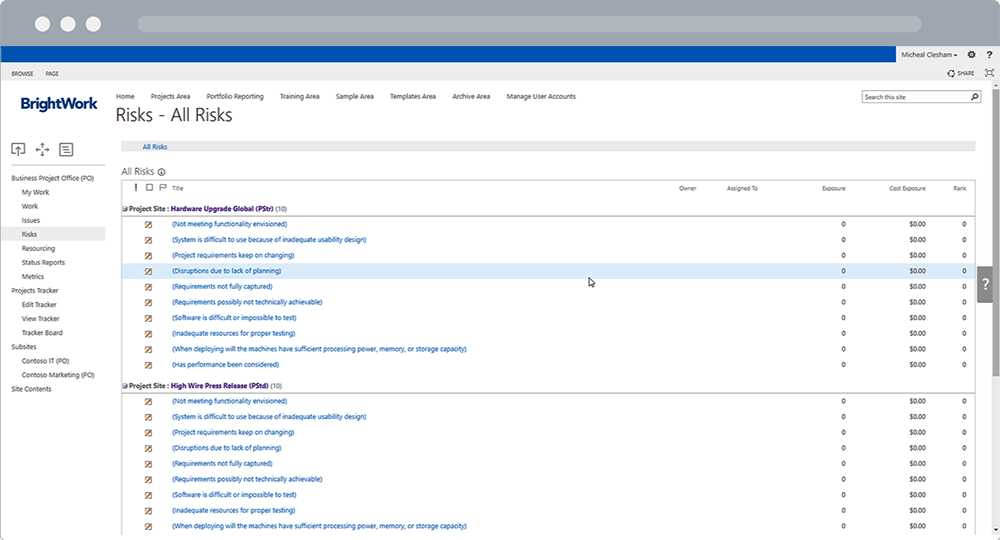The width and height of the screenshot is (1000, 540).
Task: Open Issues in sidebar
Action: click(x=31, y=221)
